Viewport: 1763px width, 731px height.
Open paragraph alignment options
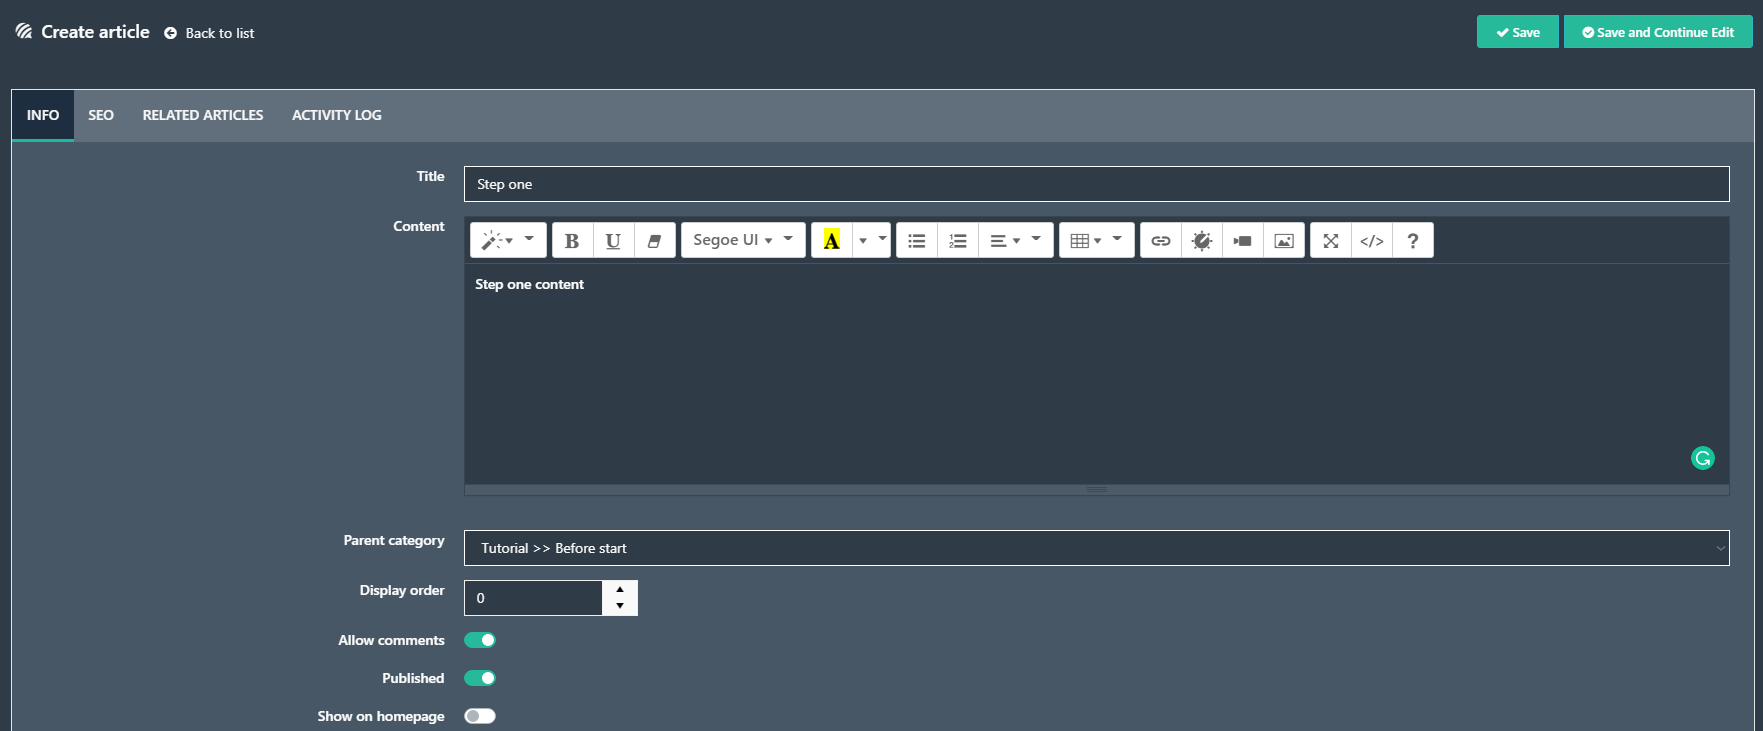(x=1015, y=240)
